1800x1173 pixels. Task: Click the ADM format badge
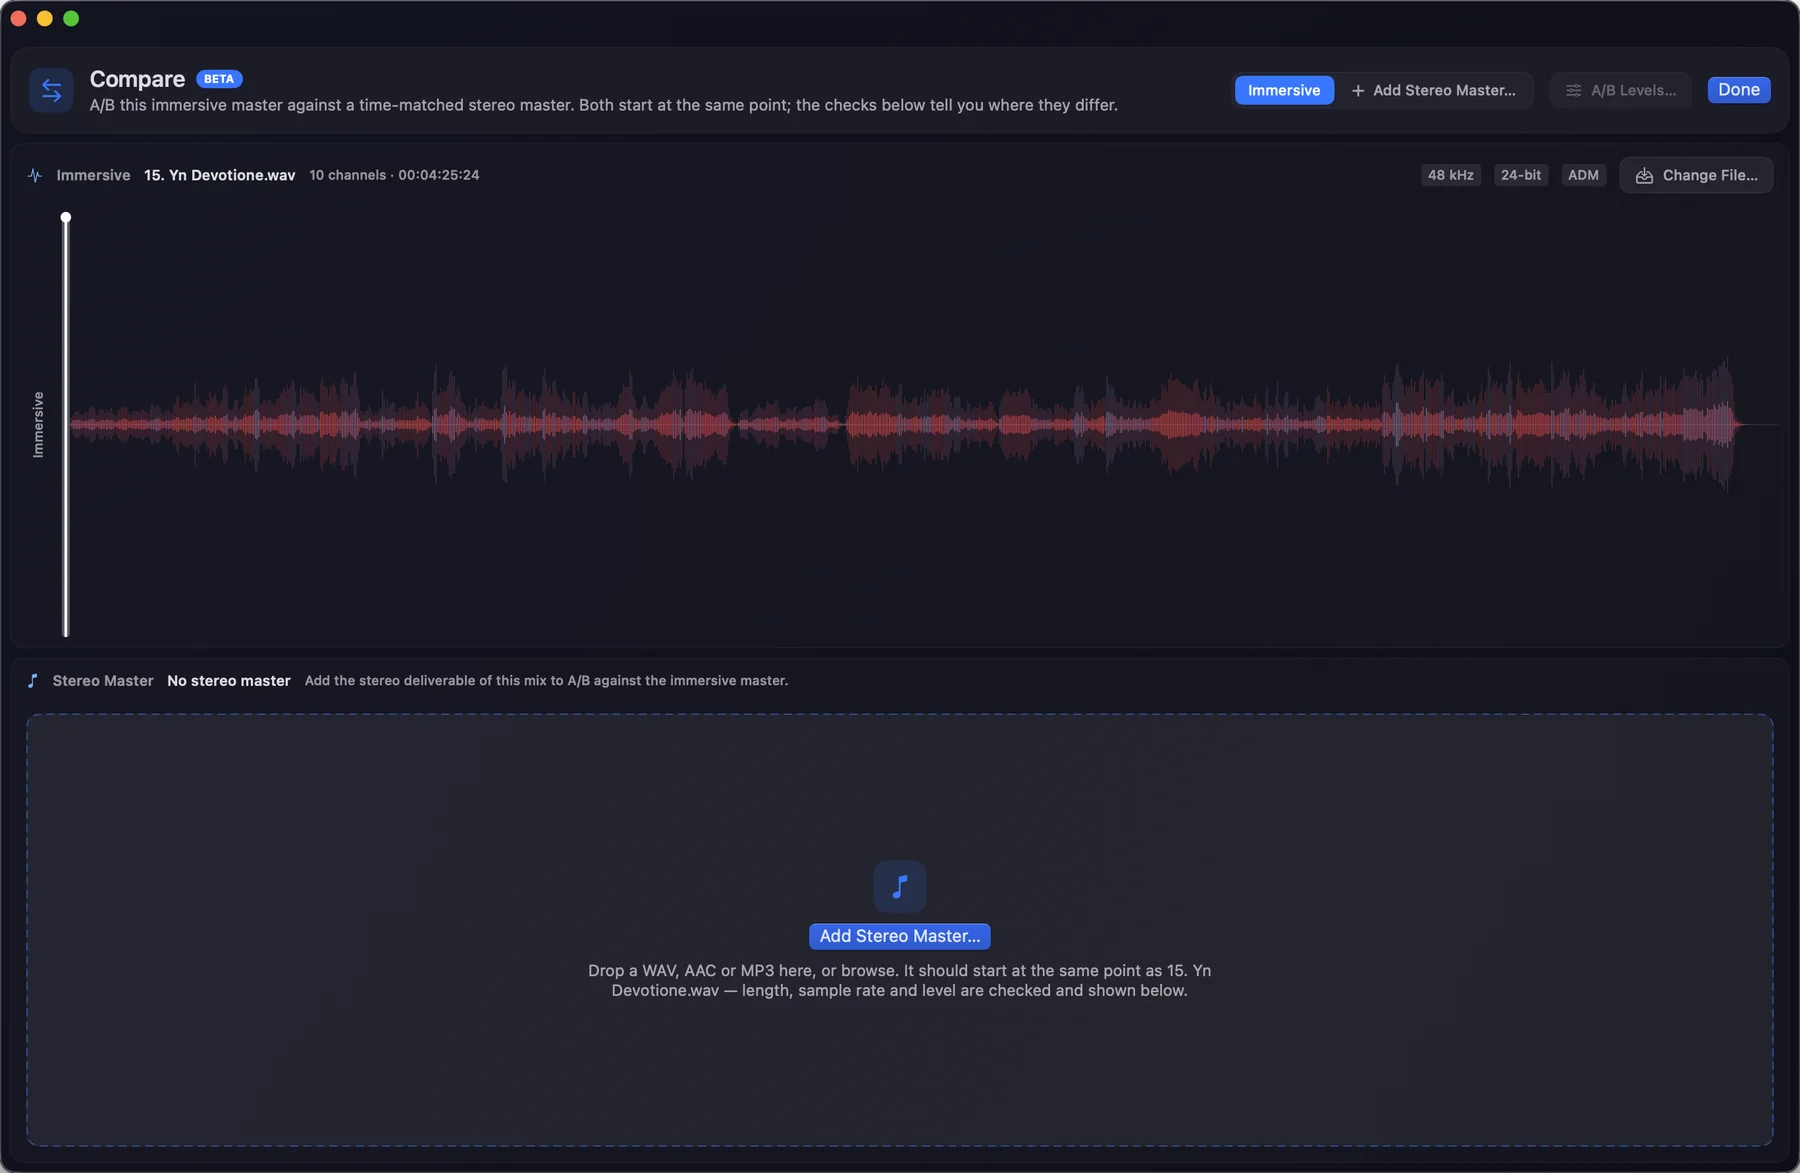point(1583,175)
